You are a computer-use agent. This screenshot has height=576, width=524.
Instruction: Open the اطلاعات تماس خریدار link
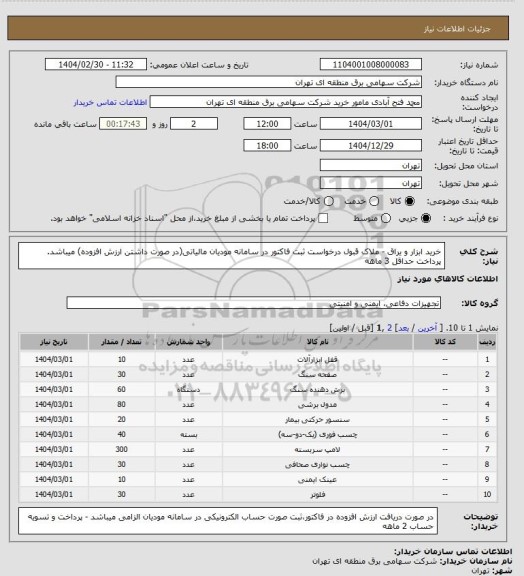click(110, 102)
